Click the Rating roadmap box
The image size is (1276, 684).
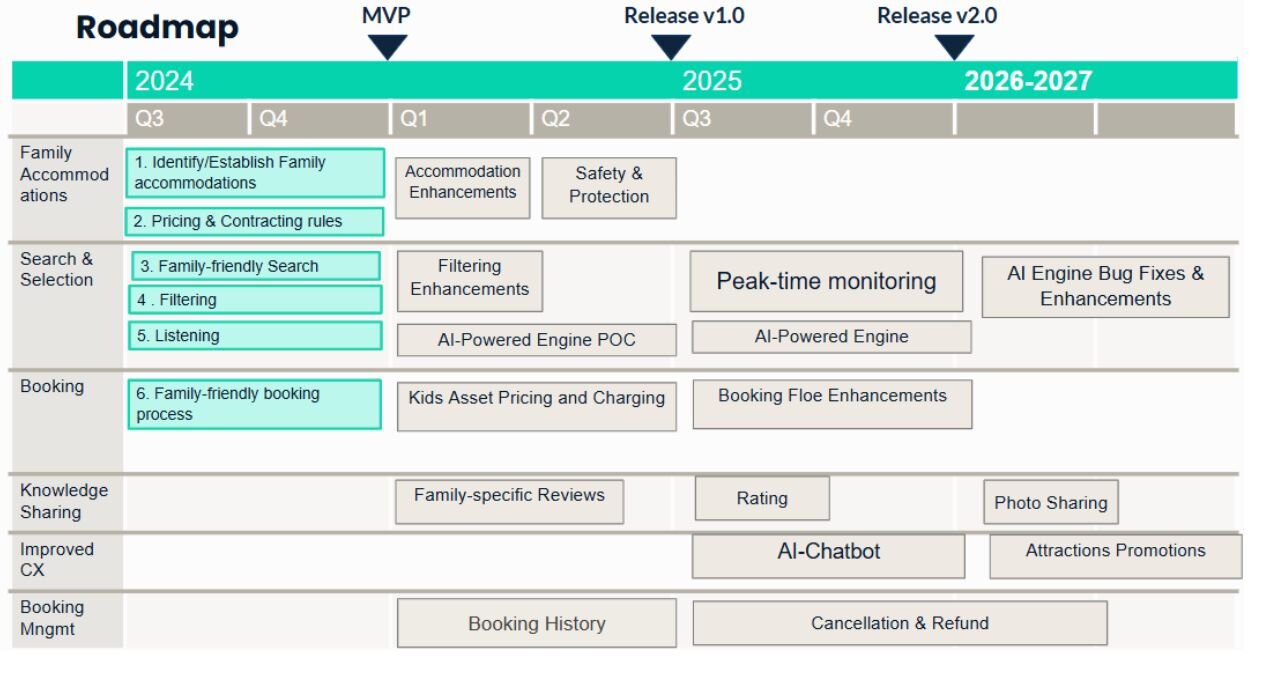[762, 498]
